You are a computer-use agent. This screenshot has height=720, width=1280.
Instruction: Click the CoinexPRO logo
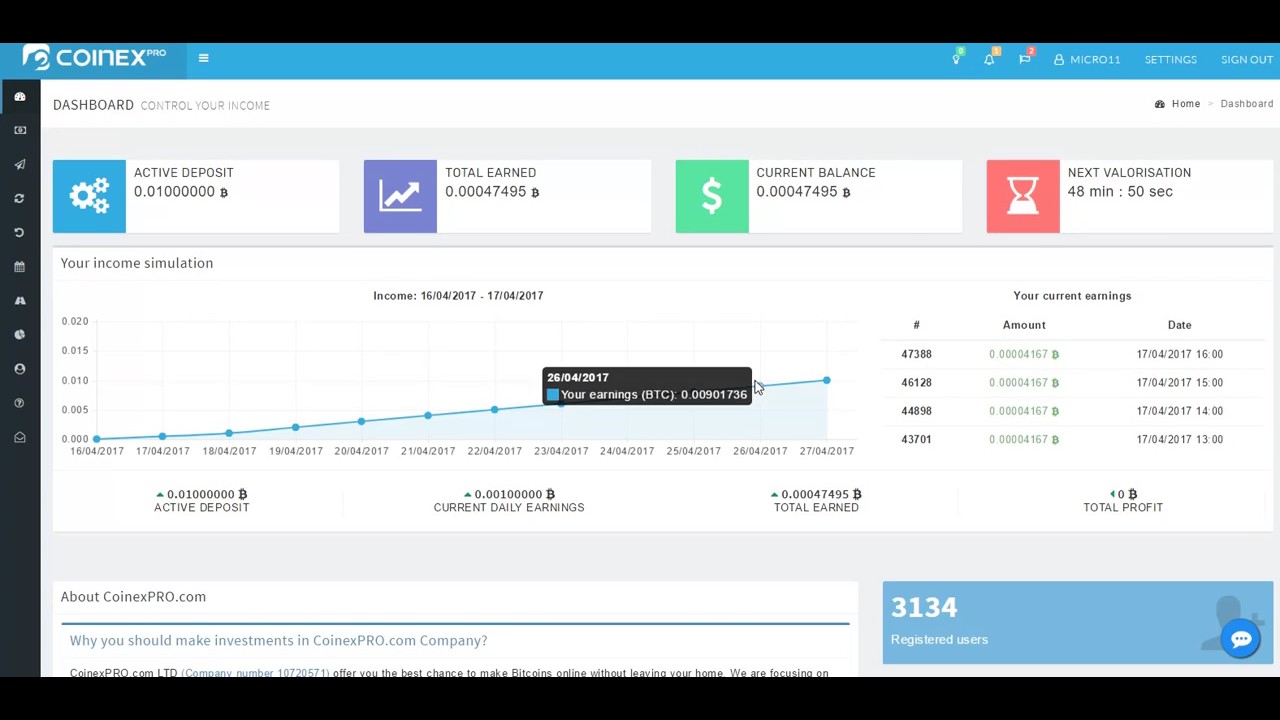coord(94,58)
